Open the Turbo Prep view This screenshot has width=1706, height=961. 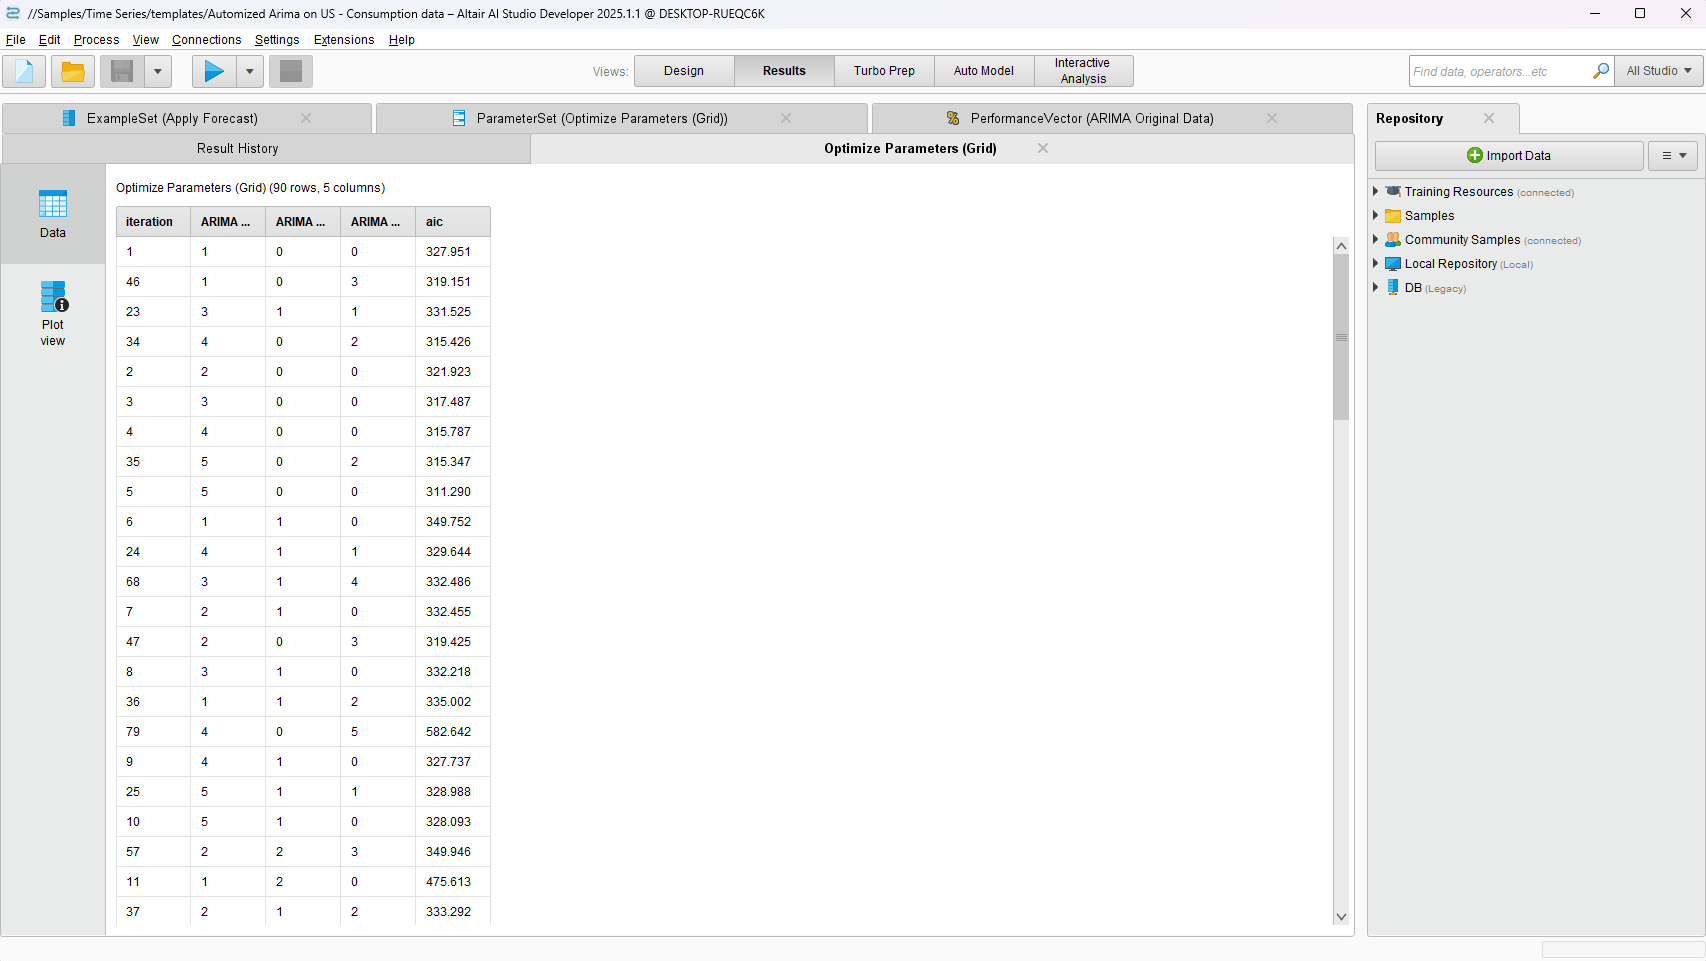click(884, 71)
